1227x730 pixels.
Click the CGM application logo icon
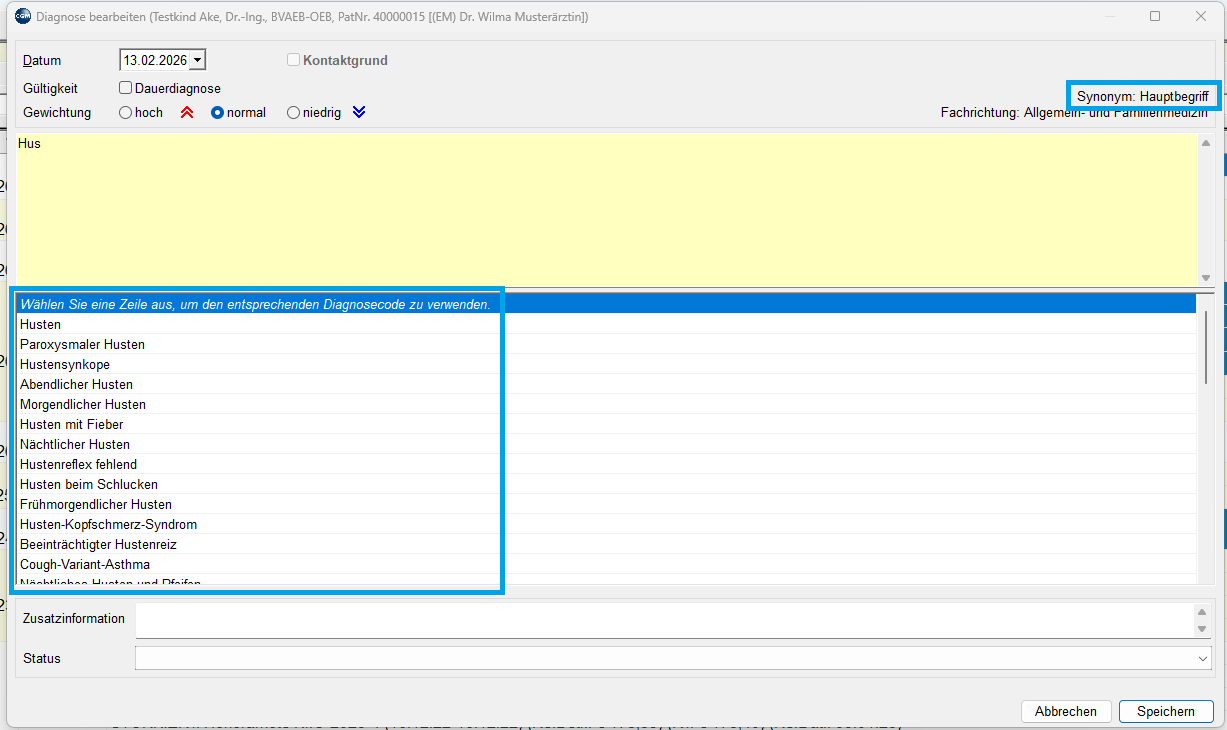[22, 16]
